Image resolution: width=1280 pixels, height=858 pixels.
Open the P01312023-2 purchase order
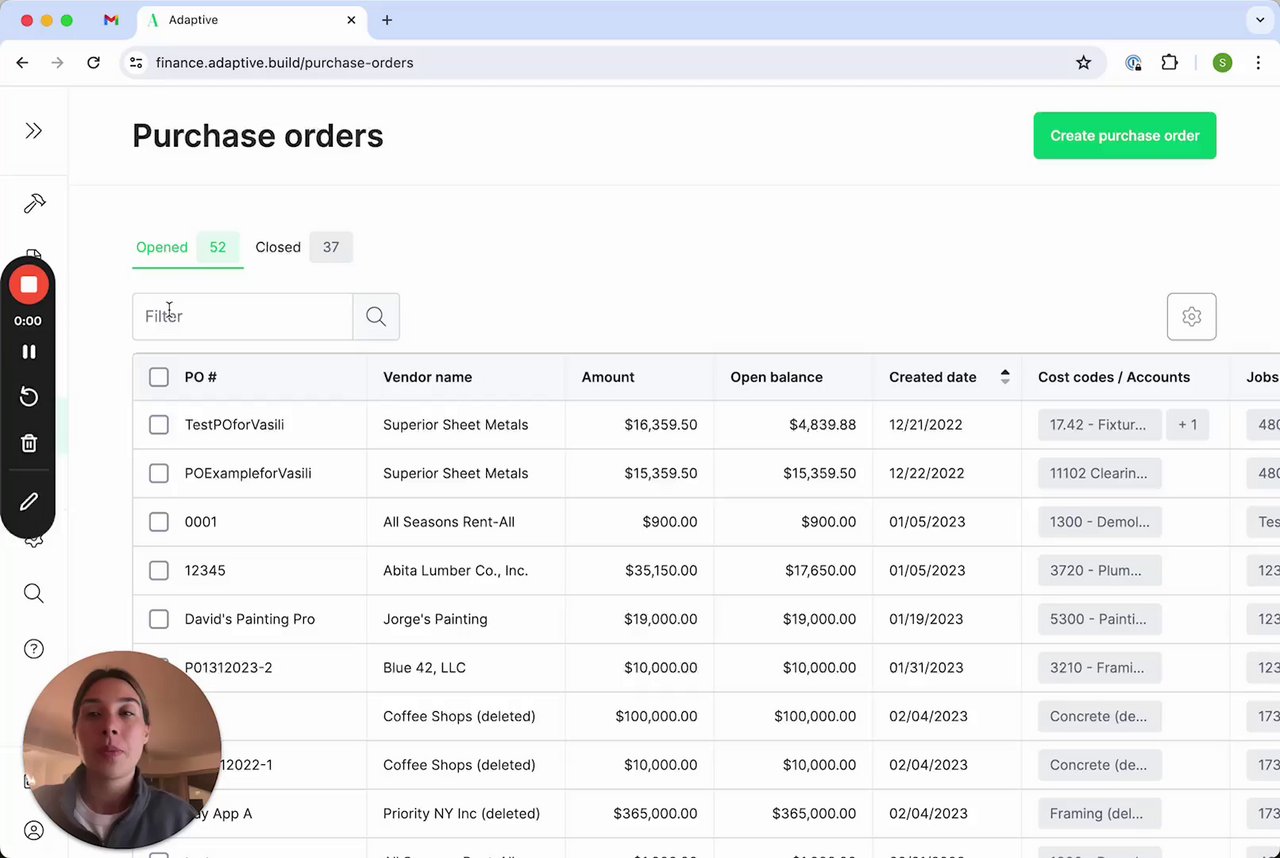tap(228, 667)
